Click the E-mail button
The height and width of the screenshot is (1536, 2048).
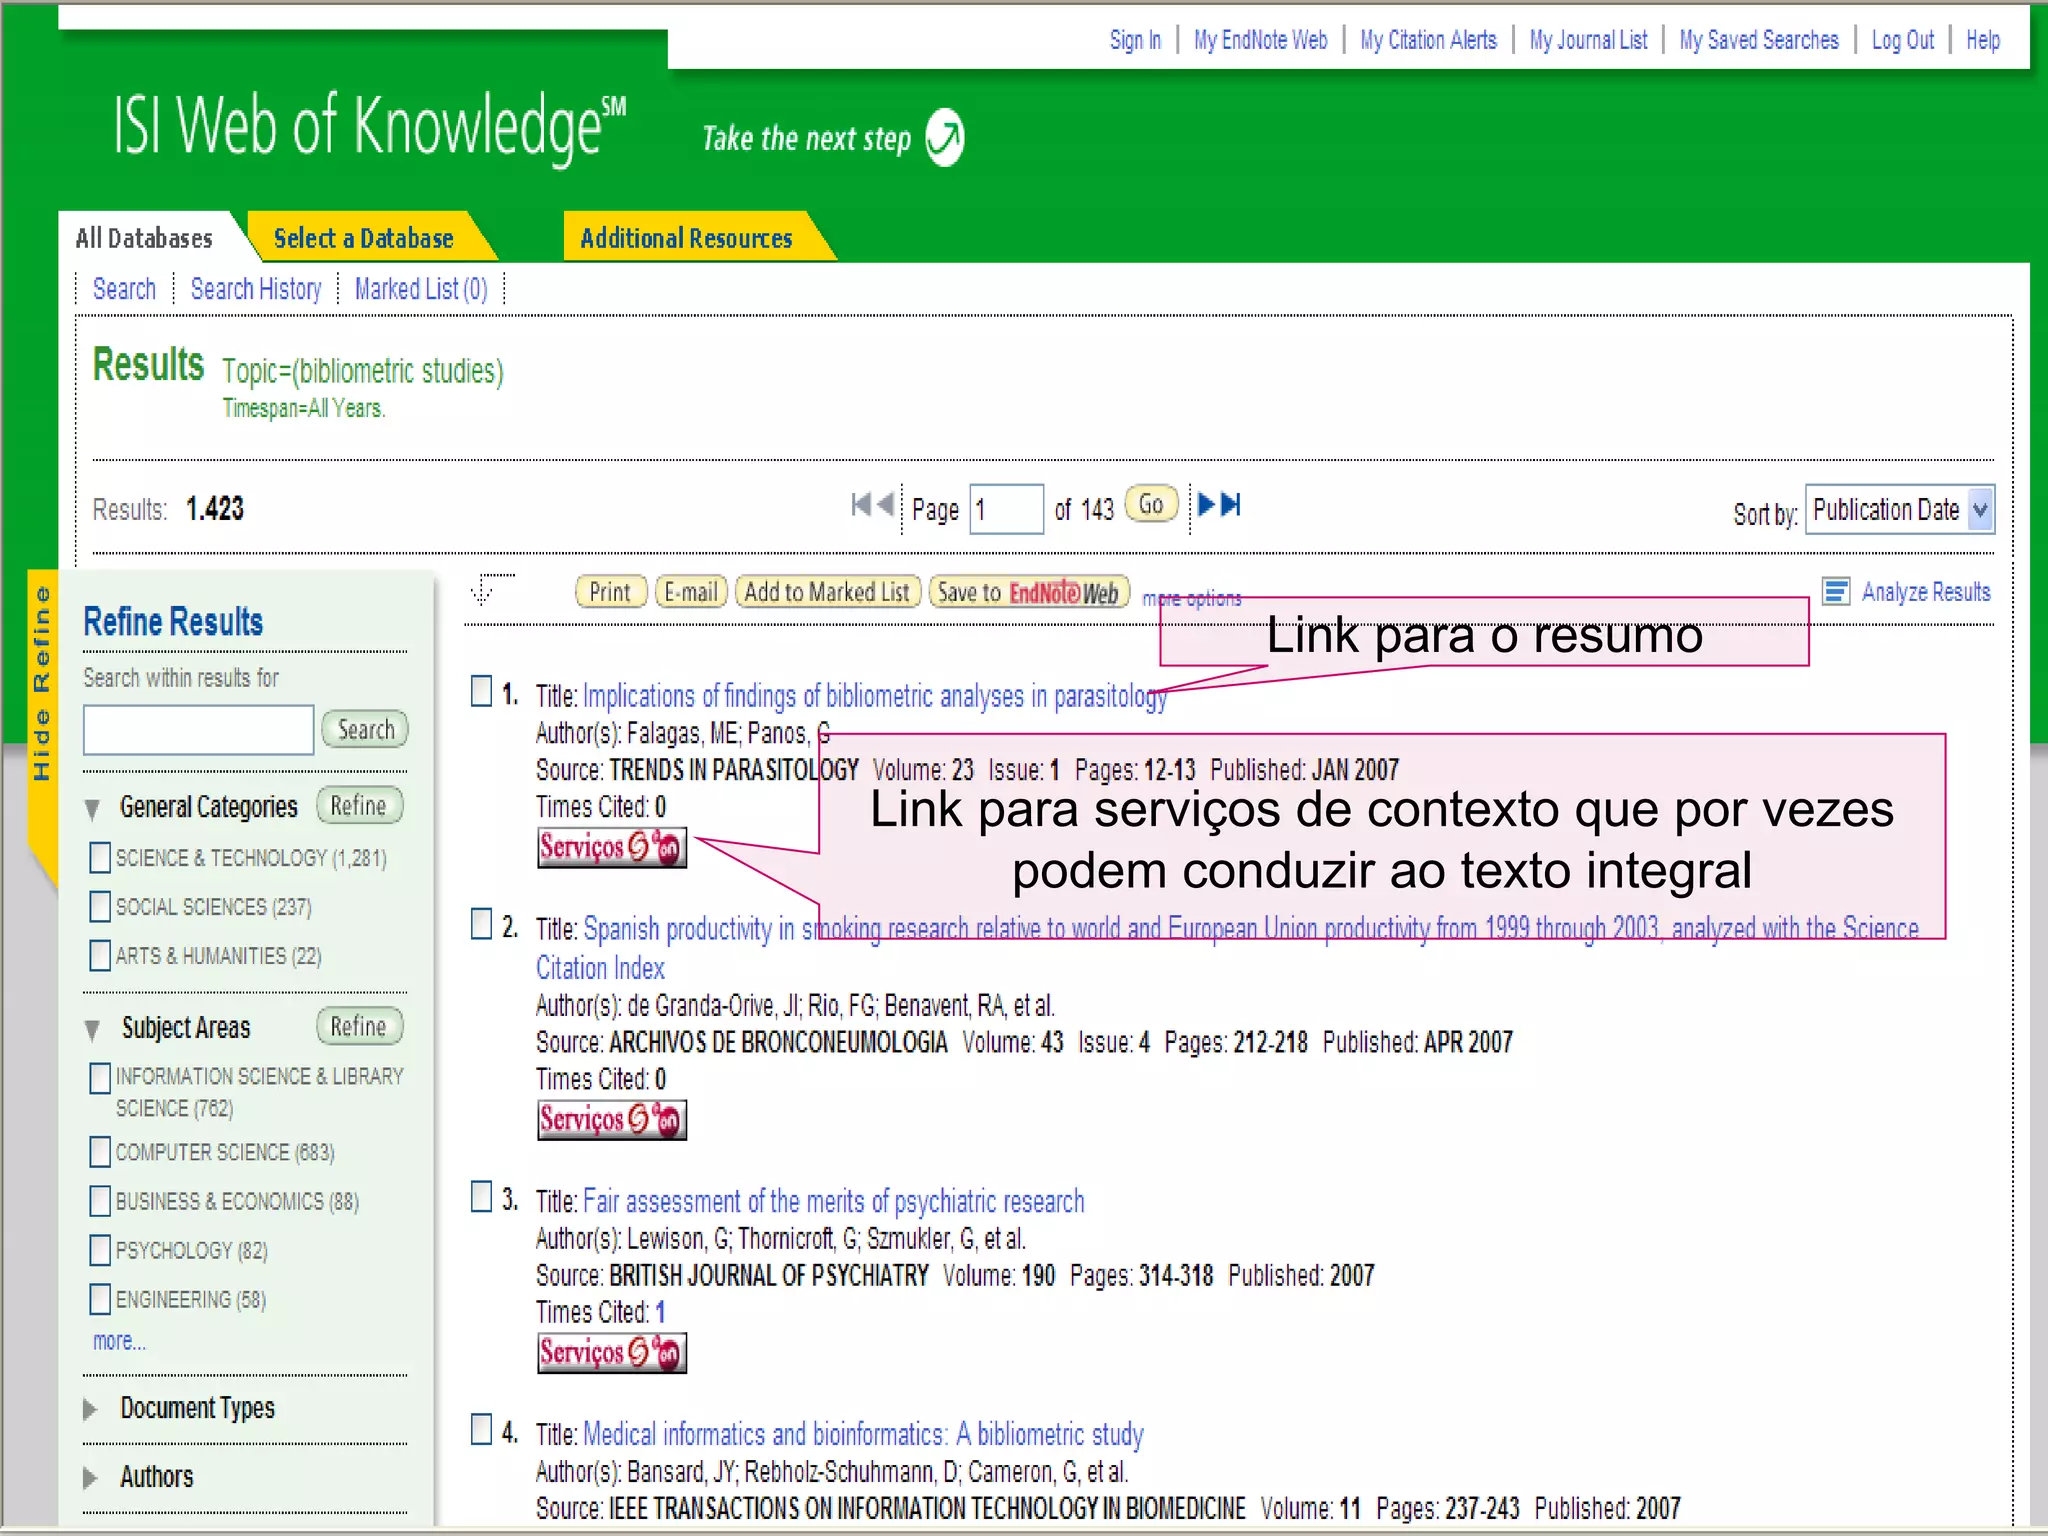(691, 592)
